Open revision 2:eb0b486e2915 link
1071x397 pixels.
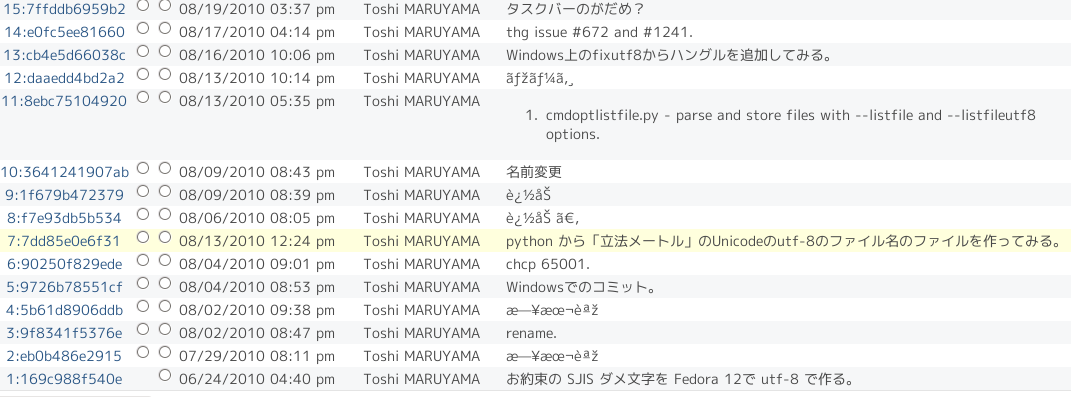pyautogui.click(x=64, y=356)
